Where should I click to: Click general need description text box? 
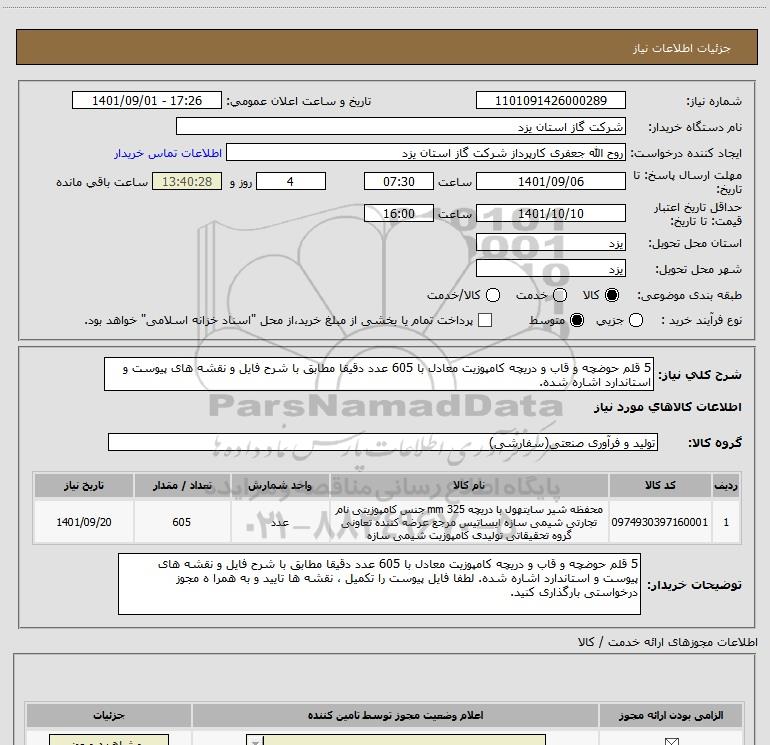click(379, 374)
